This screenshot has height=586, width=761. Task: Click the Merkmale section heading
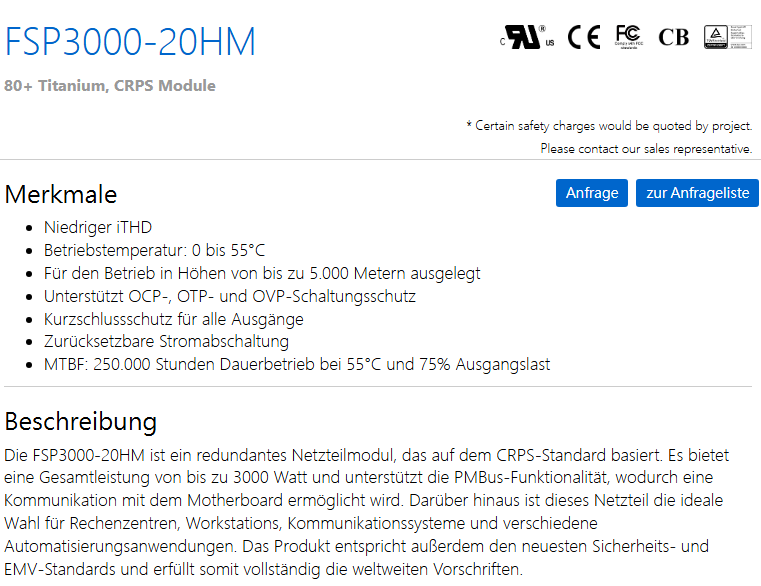pyautogui.click(x=61, y=194)
